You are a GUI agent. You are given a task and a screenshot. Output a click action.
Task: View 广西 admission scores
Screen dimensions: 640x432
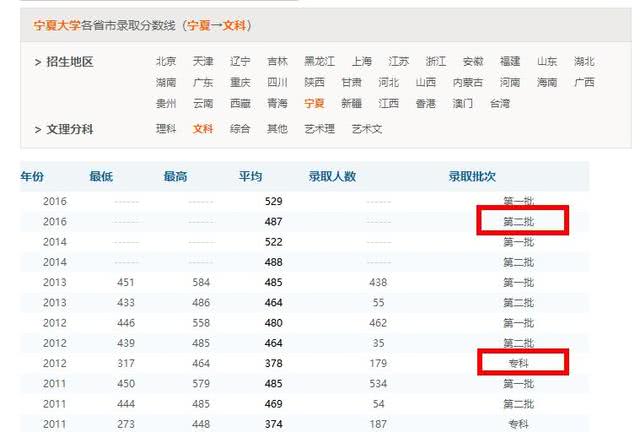(584, 82)
